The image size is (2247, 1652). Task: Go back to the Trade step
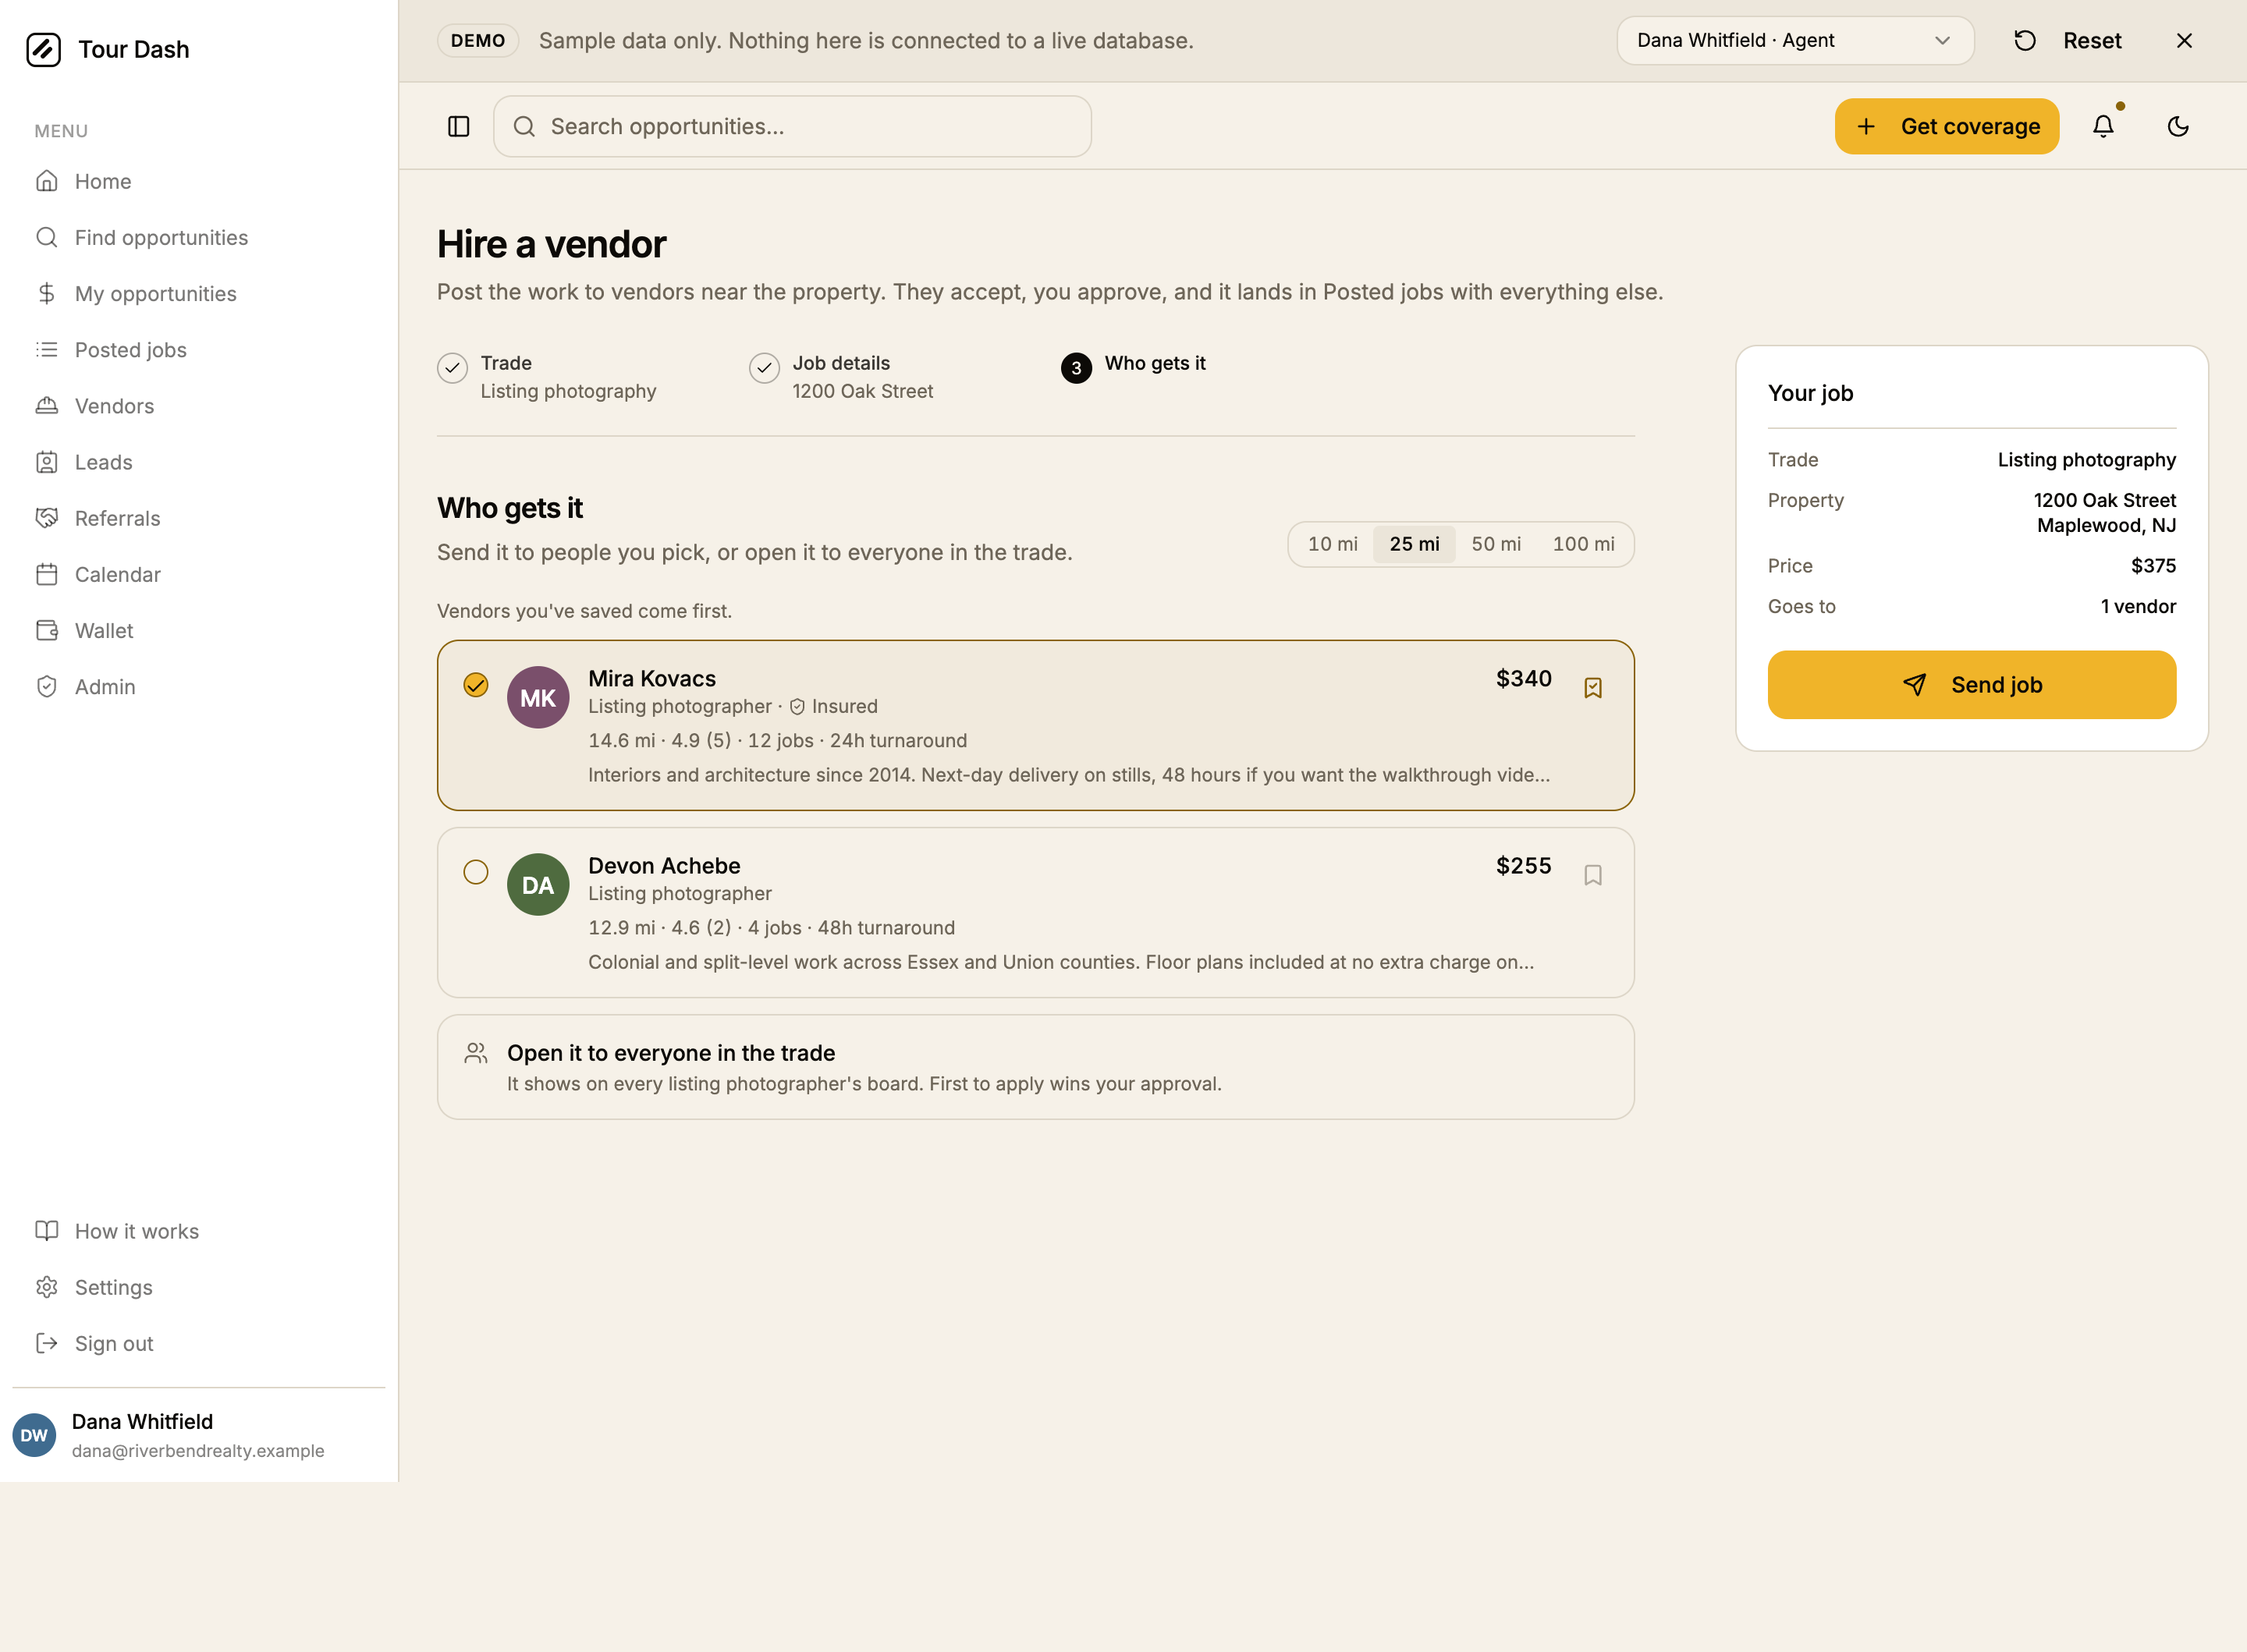tap(547, 377)
